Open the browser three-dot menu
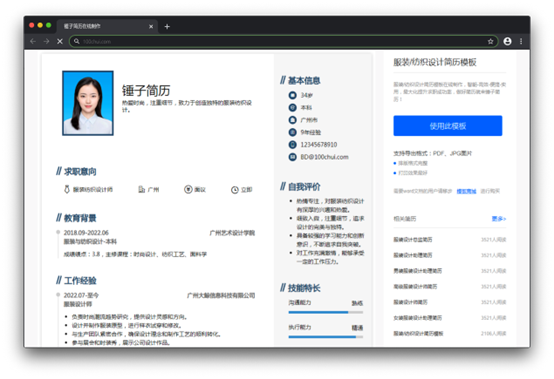 click(x=521, y=41)
